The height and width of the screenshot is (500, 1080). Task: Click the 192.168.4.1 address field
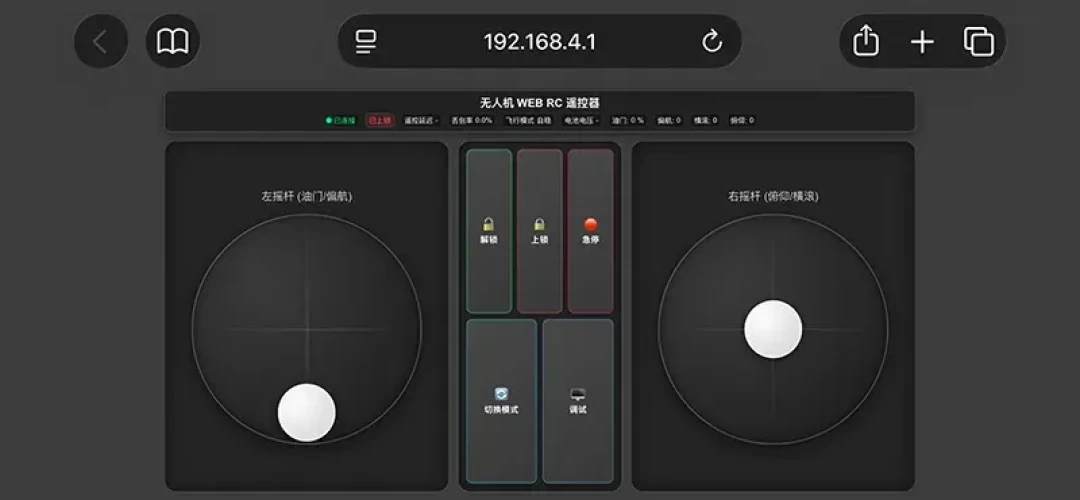click(539, 41)
